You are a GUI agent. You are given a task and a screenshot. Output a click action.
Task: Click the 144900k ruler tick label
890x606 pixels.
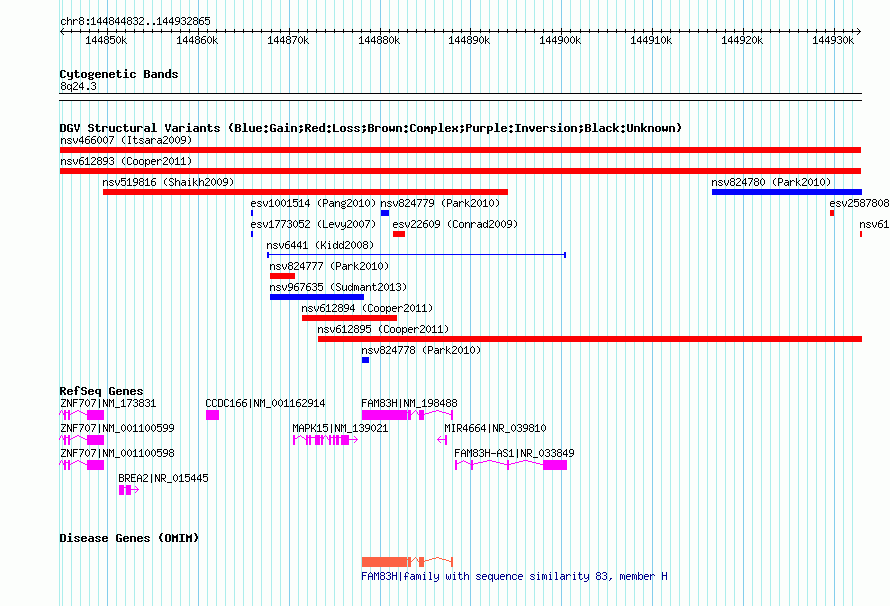[x=560, y=40]
